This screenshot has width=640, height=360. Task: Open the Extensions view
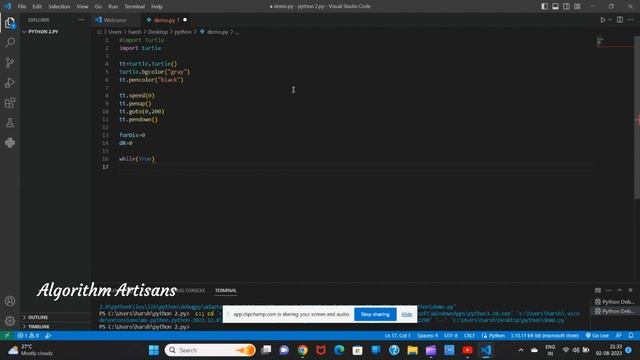[x=10, y=102]
